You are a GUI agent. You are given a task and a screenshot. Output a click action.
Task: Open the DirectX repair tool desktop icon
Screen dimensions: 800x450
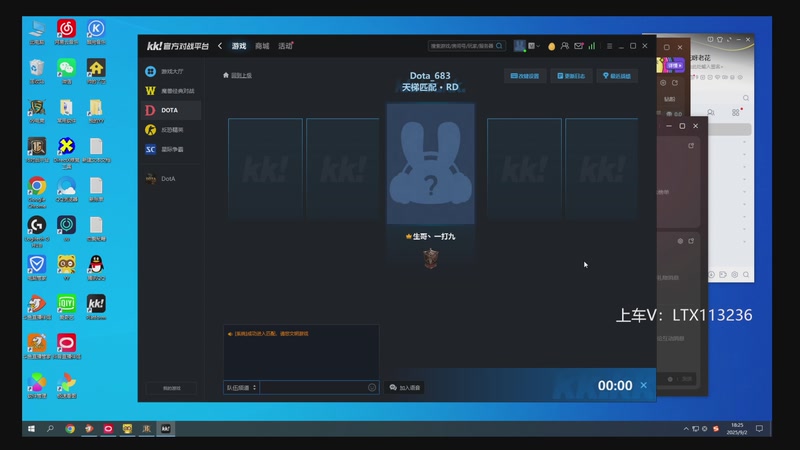[x=66, y=153]
